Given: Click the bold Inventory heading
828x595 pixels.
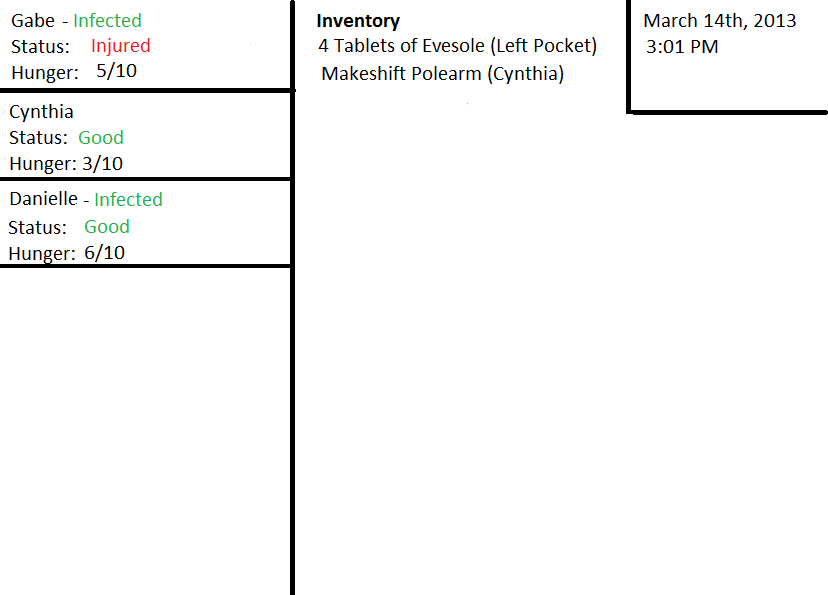Looking at the screenshot, I should pyautogui.click(x=358, y=21).
